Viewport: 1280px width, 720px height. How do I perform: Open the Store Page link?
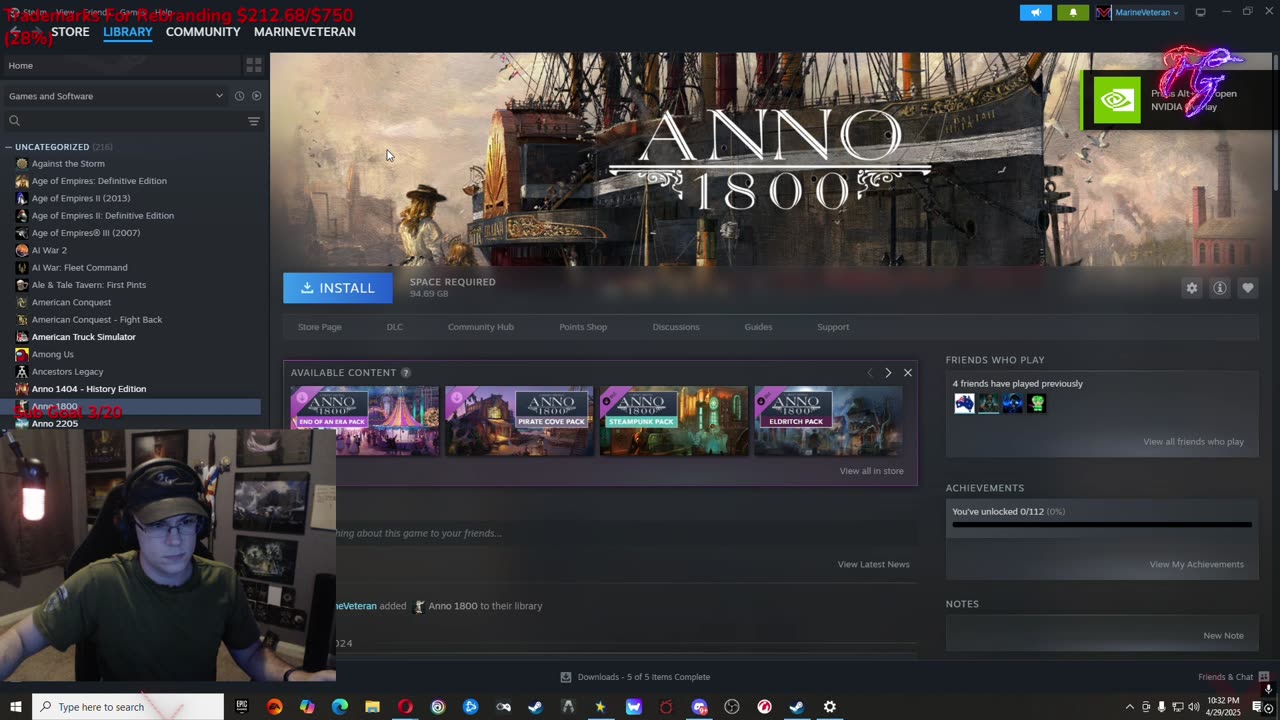click(x=319, y=327)
